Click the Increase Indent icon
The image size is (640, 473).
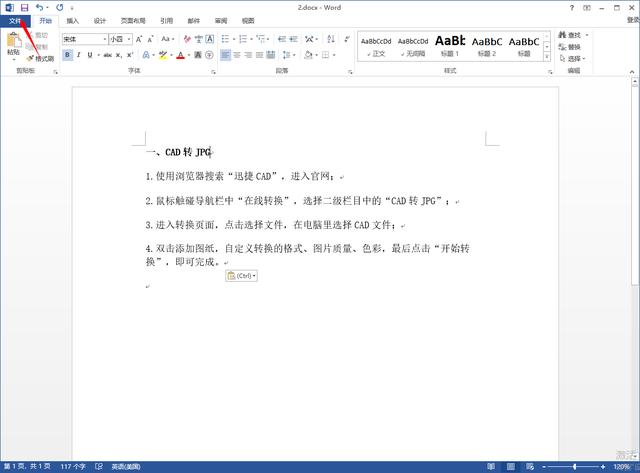coord(293,39)
